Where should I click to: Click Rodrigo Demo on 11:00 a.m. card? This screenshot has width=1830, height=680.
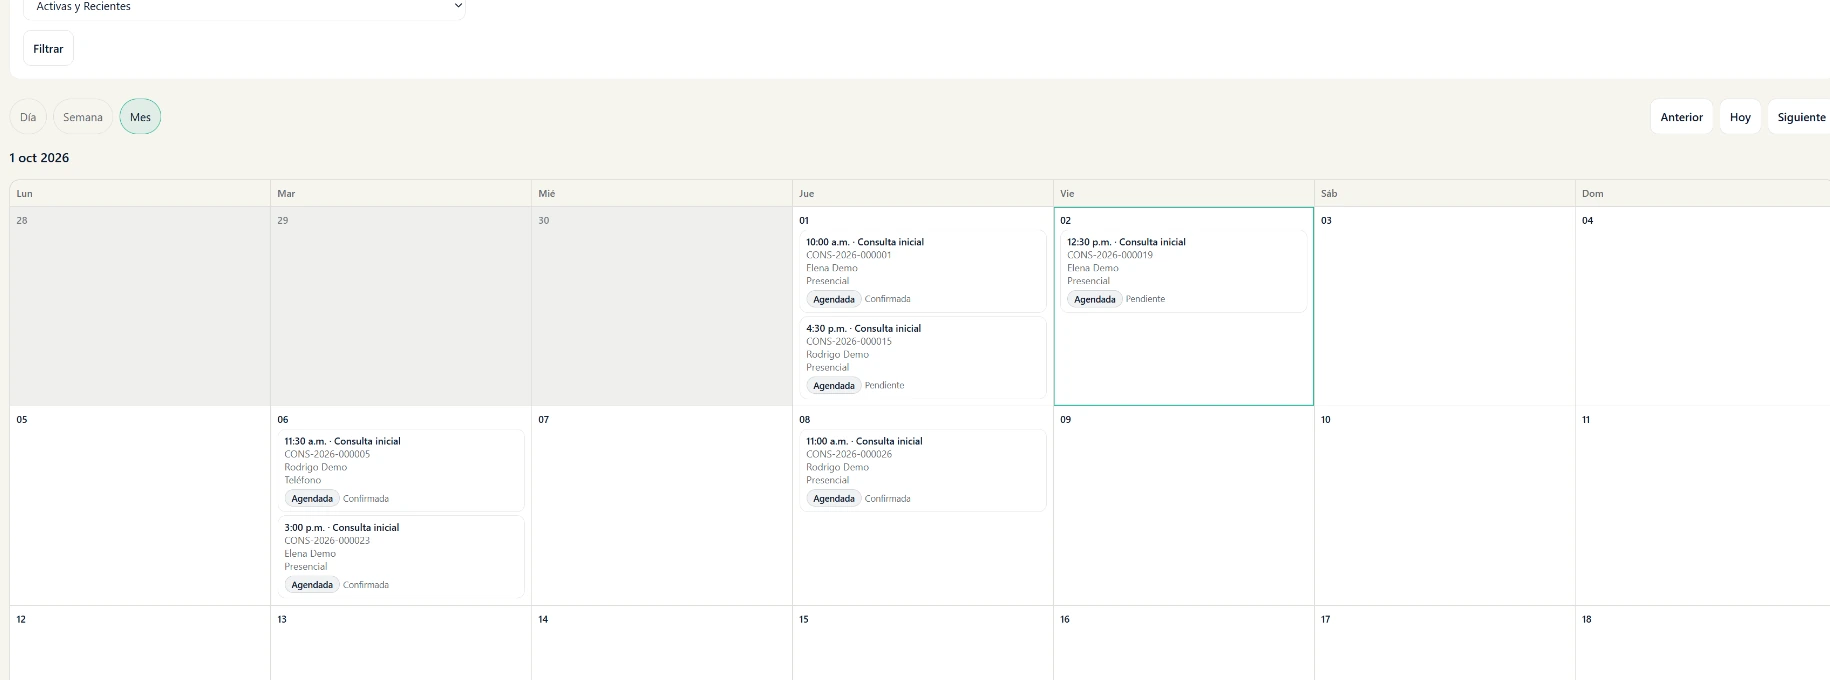838,467
